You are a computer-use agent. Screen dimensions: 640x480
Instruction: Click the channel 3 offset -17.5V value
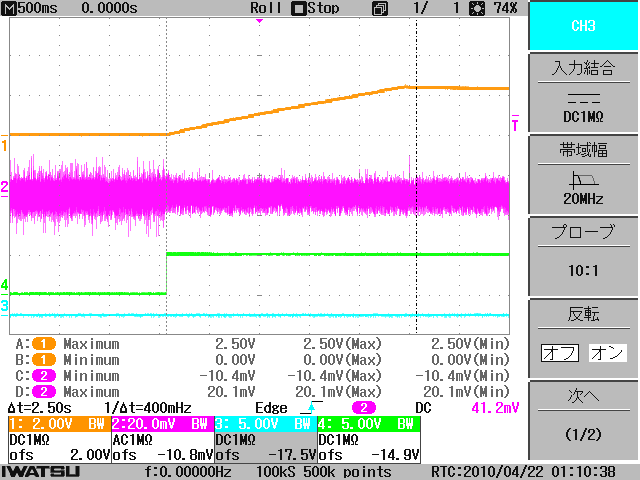tap(292, 455)
